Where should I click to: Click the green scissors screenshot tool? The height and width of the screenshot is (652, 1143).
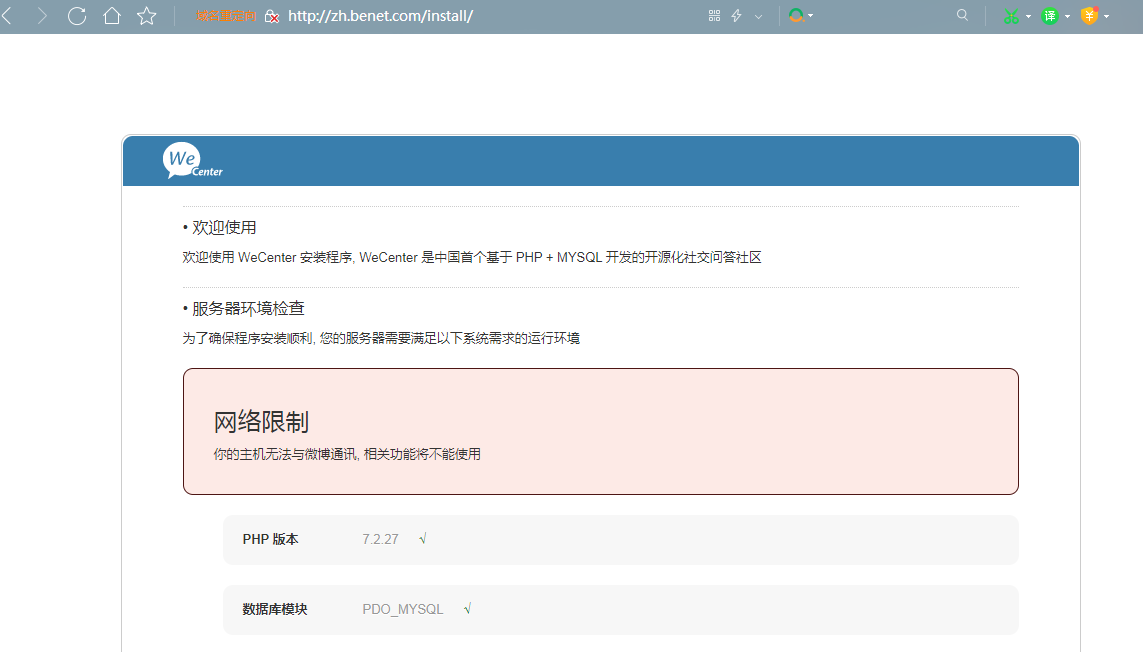point(1011,16)
